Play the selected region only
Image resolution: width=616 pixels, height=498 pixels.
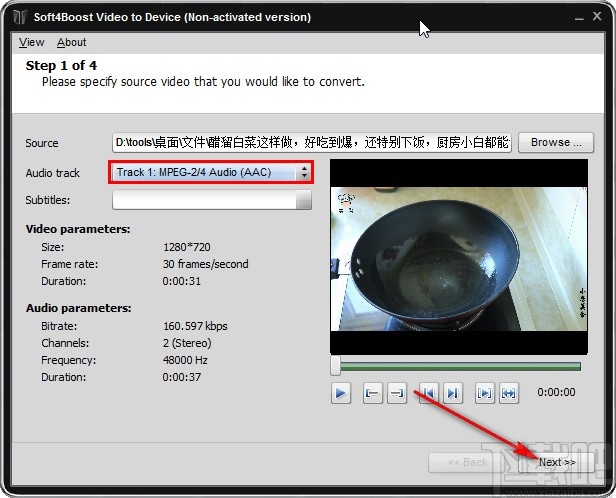[x=484, y=393]
